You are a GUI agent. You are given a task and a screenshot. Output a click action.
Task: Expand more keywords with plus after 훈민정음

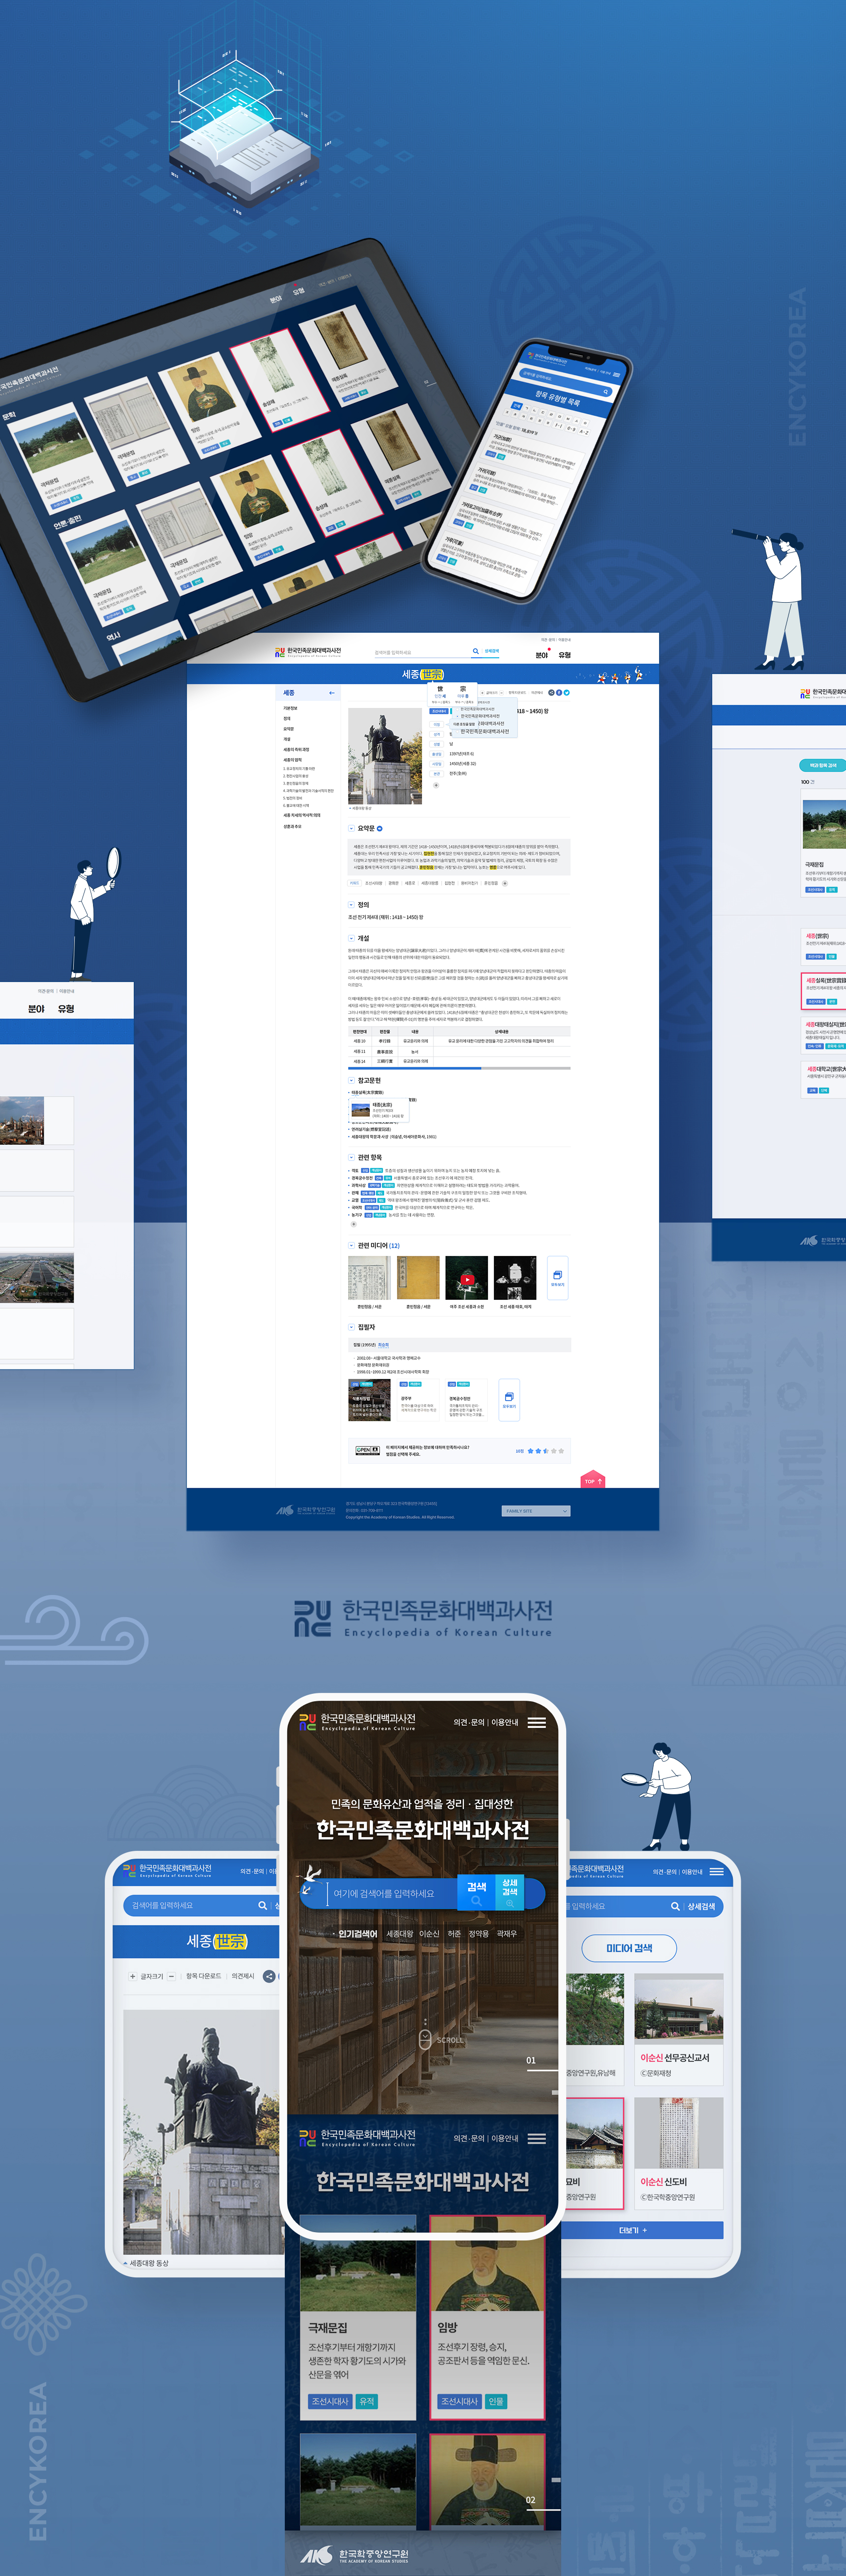coord(505,883)
